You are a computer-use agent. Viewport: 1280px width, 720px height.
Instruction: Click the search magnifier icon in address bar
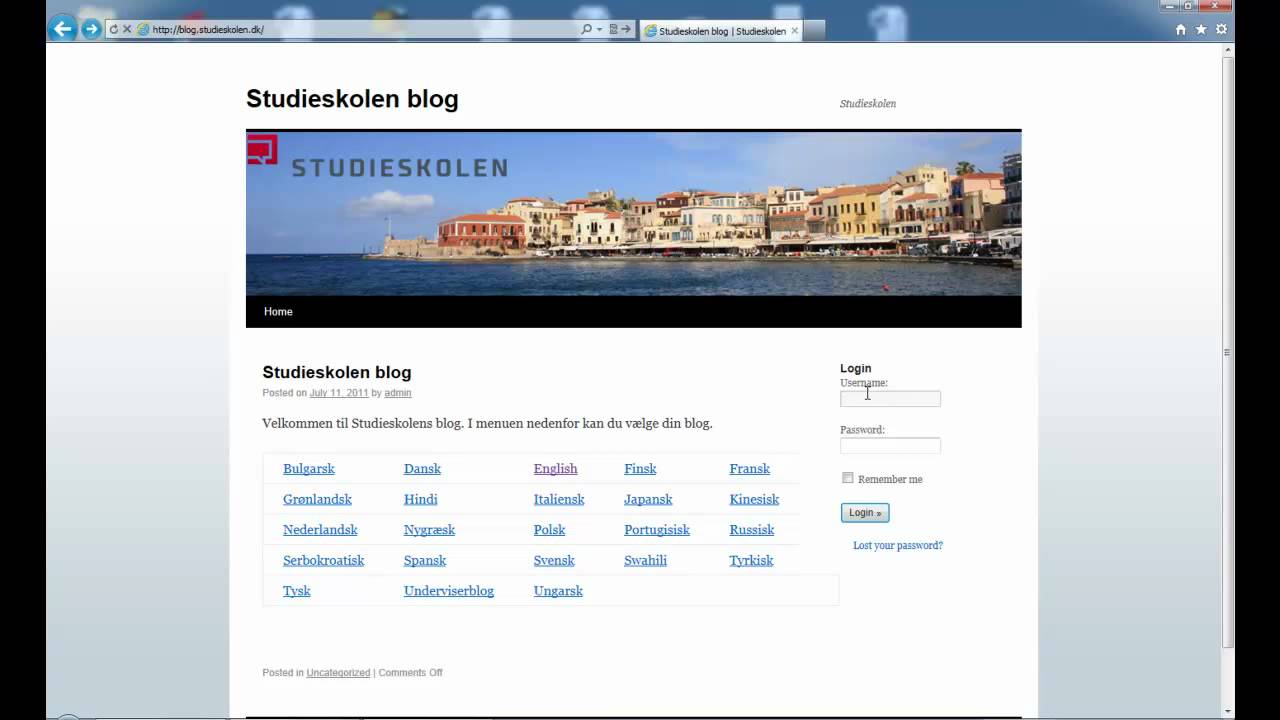pos(587,30)
